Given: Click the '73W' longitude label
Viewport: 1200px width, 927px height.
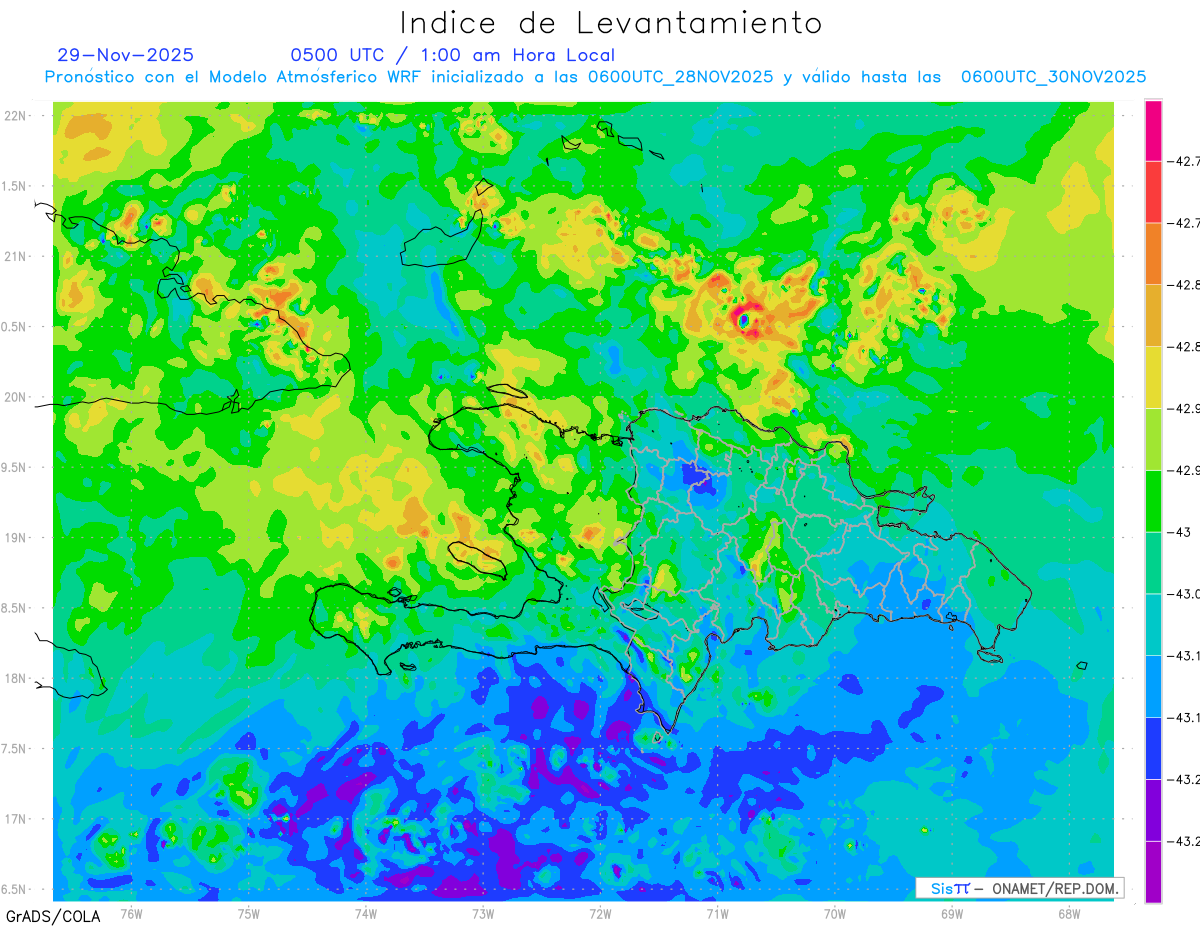Looking at the screenshot, I should [x=483, y=913].
